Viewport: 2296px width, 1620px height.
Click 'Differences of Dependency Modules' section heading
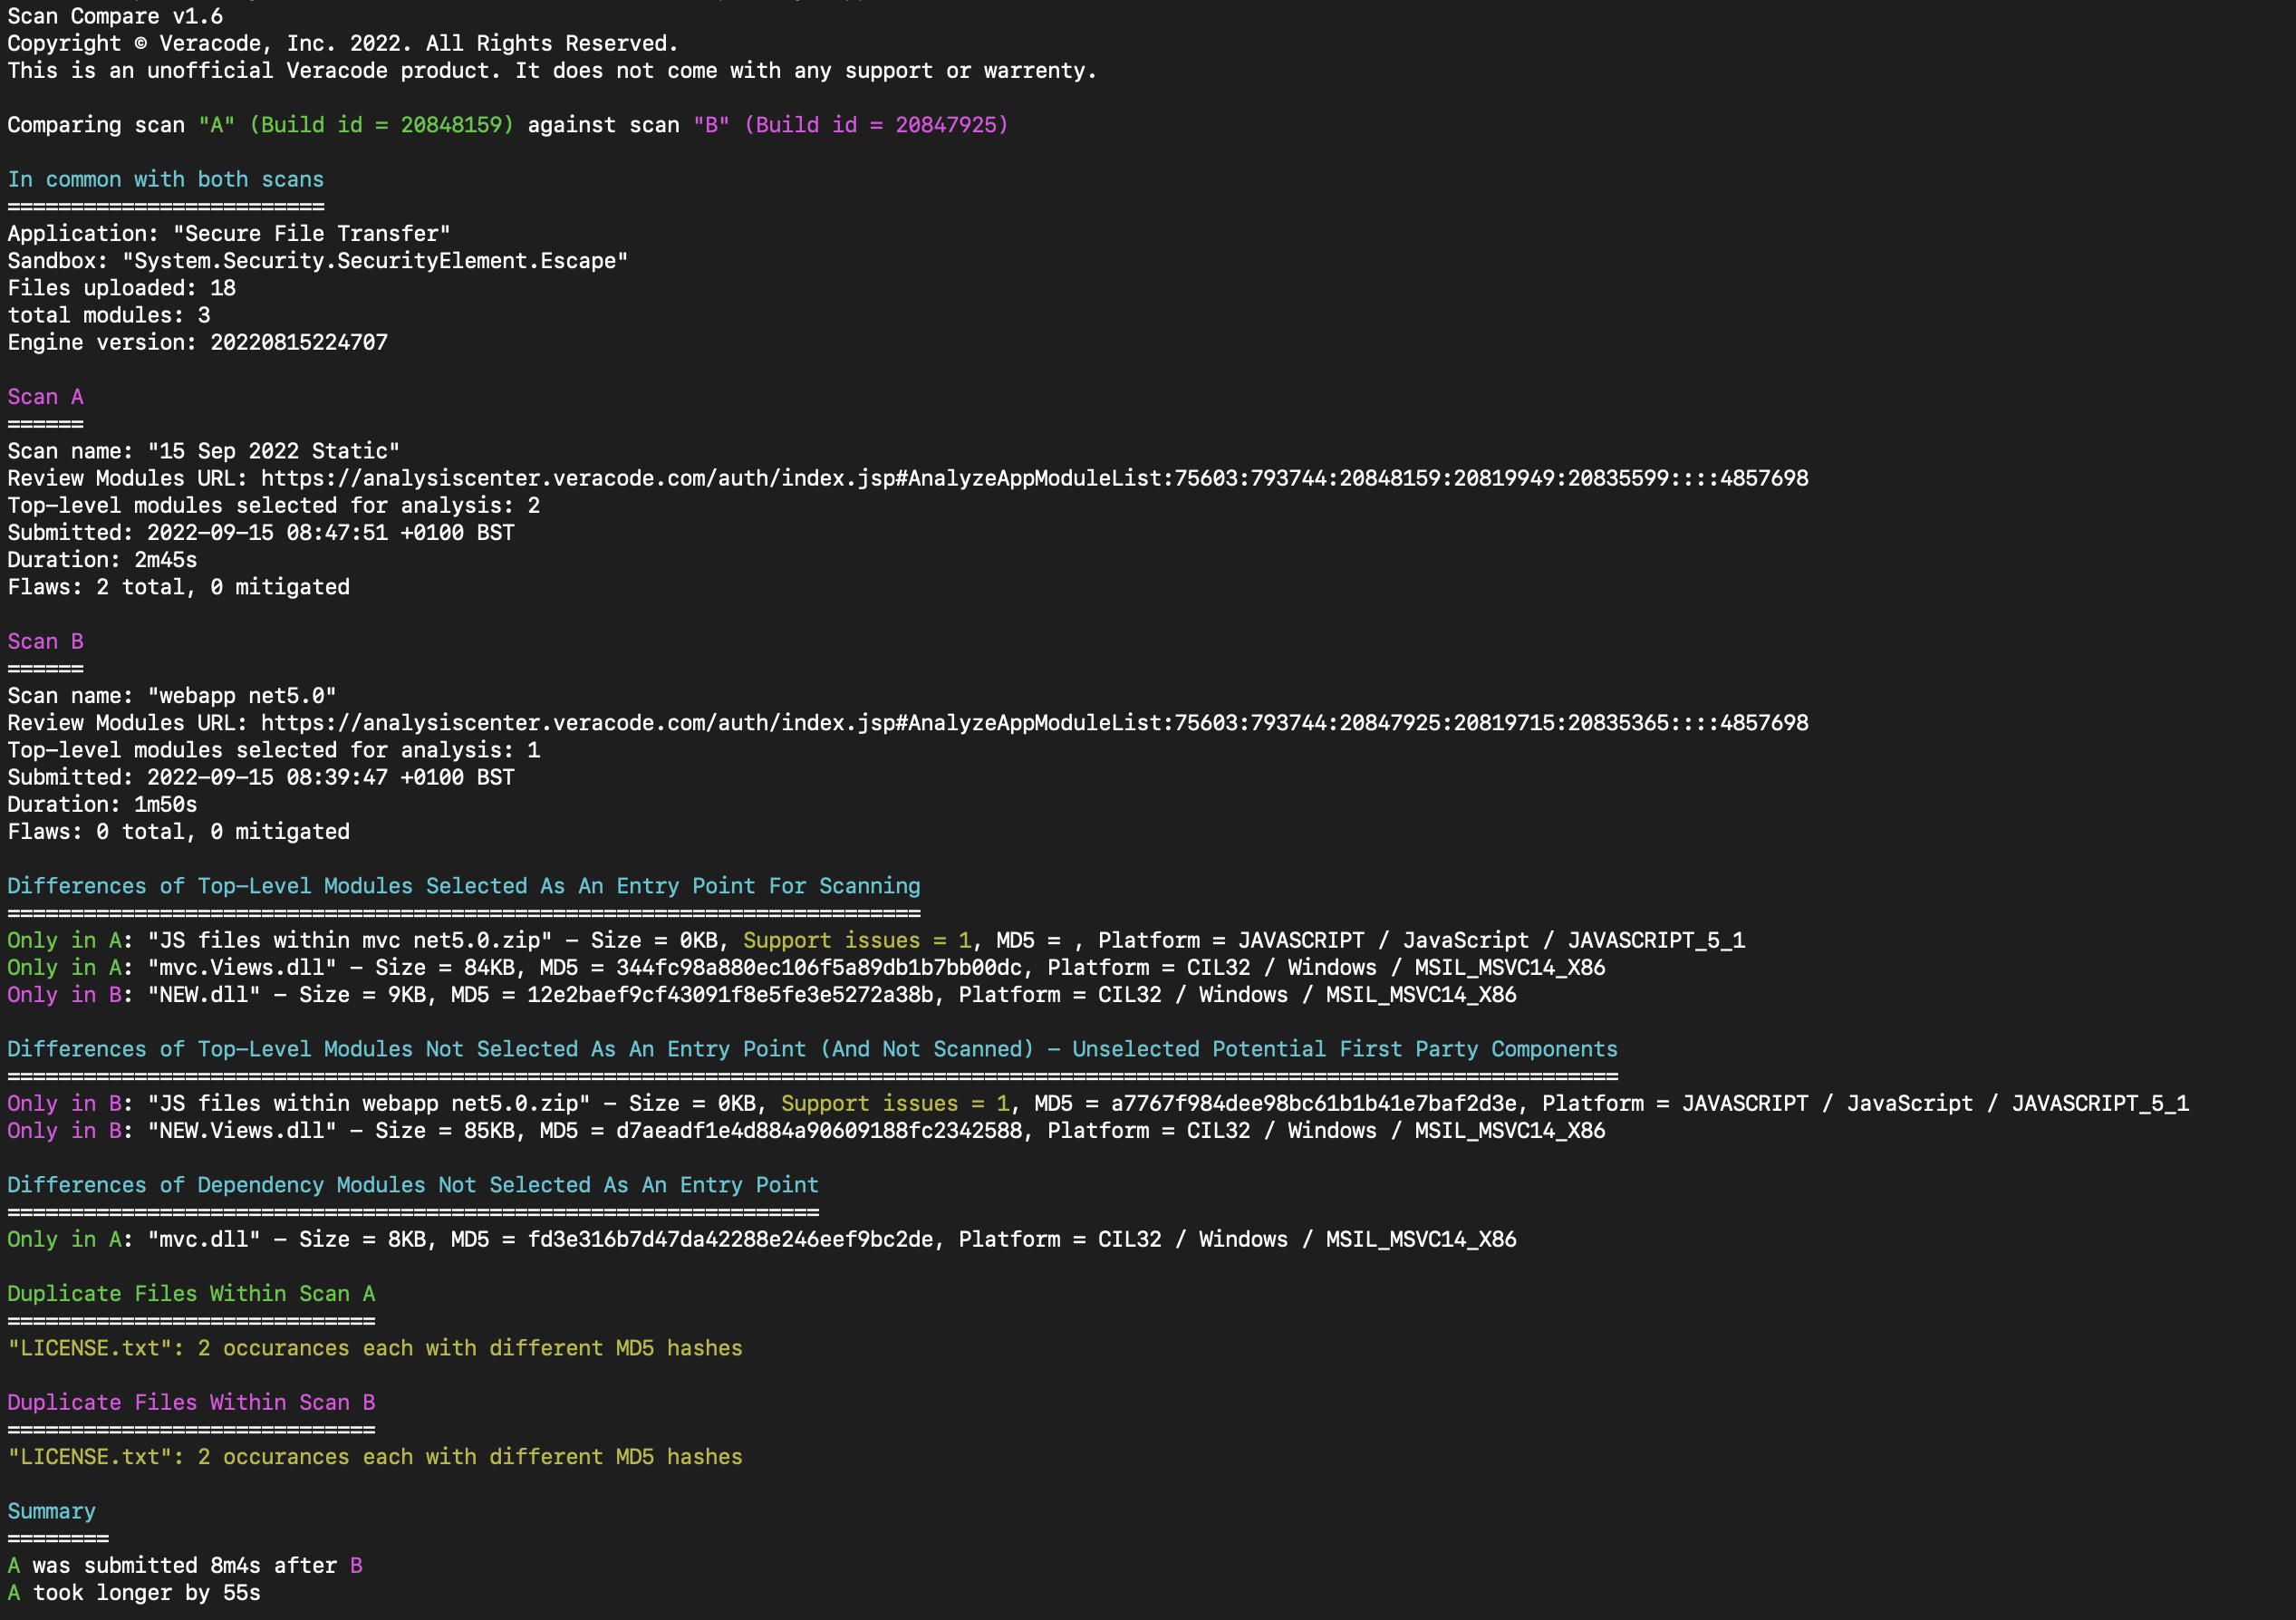[x=412, y=1185]
